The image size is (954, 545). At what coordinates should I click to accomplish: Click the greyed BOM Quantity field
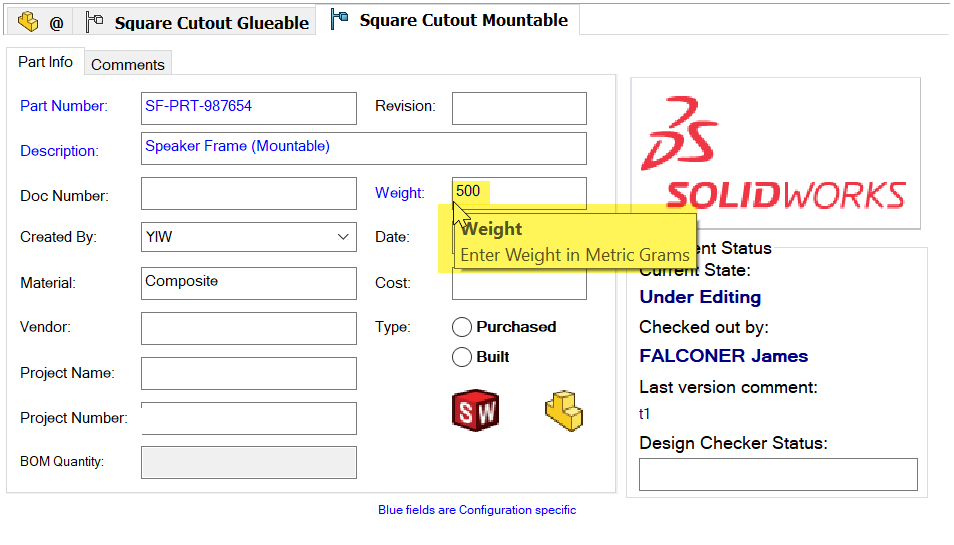pyautogui.click(x=249, y=462)
